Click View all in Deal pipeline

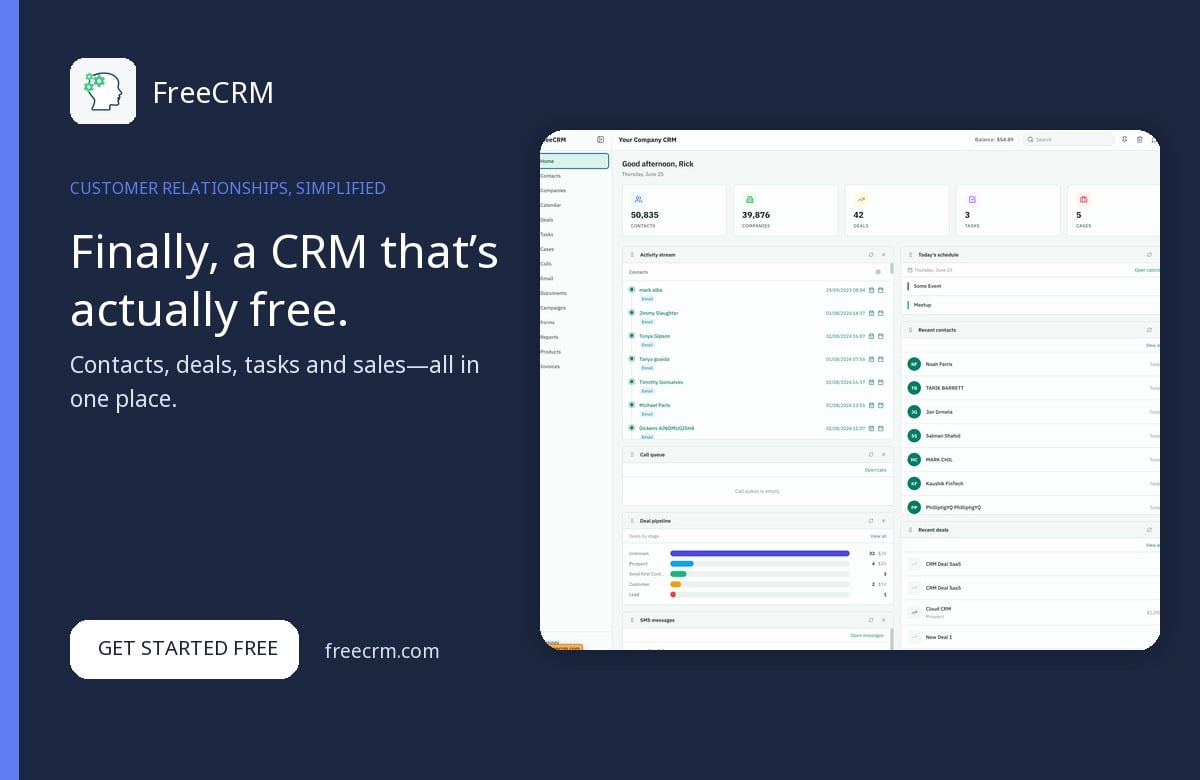[878, 536]
